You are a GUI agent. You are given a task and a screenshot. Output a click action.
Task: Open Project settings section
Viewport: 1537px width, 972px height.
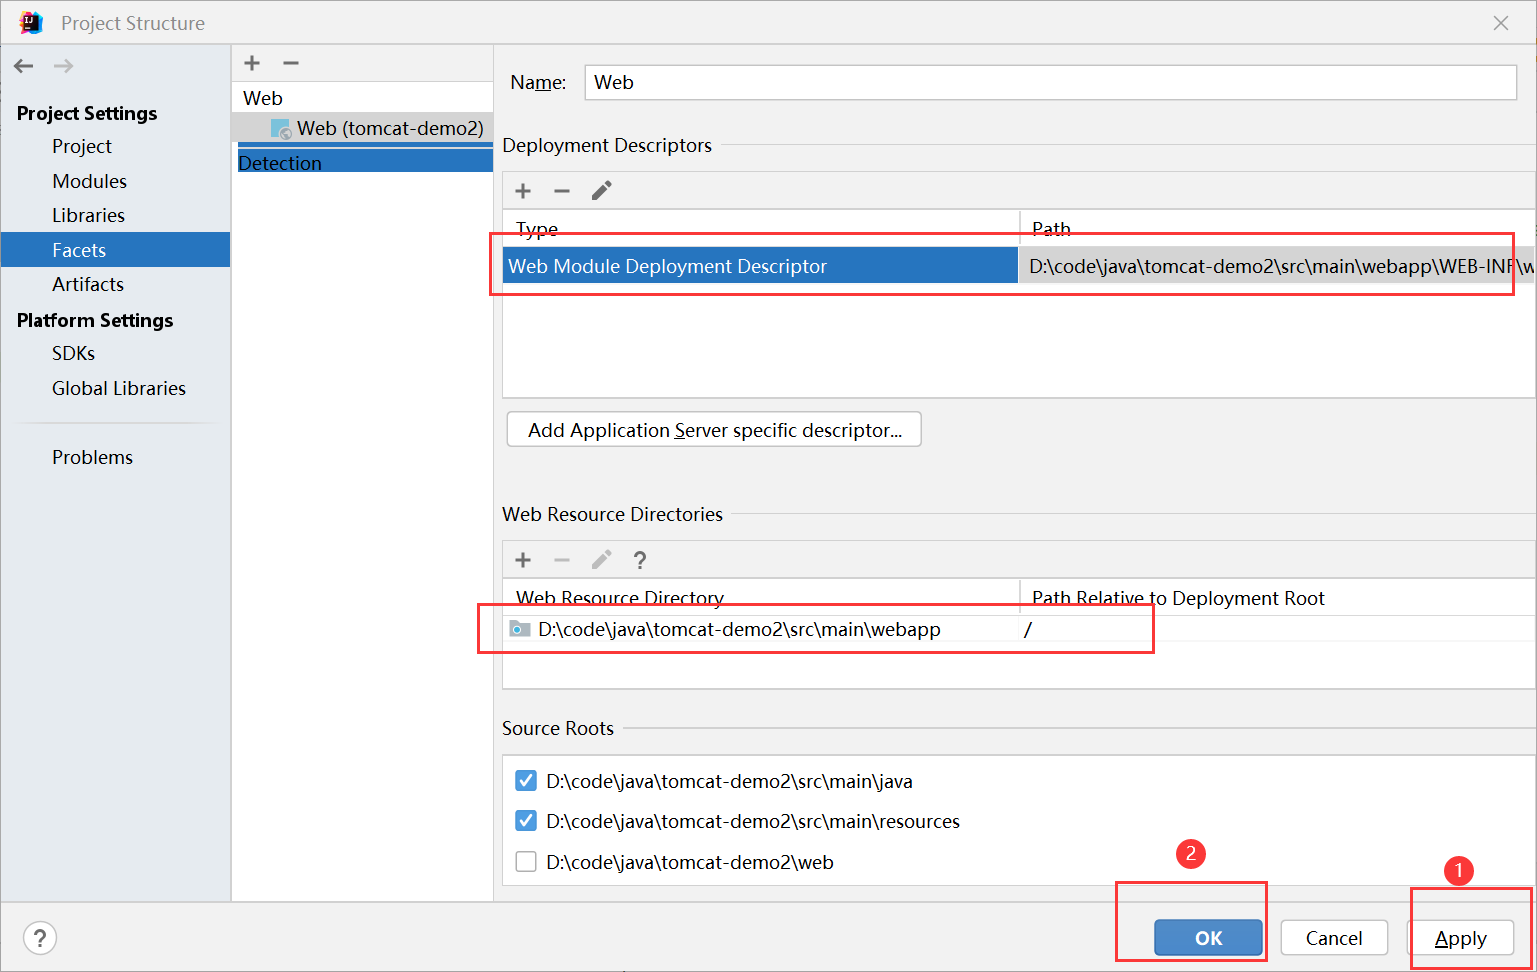click(82, 146)
